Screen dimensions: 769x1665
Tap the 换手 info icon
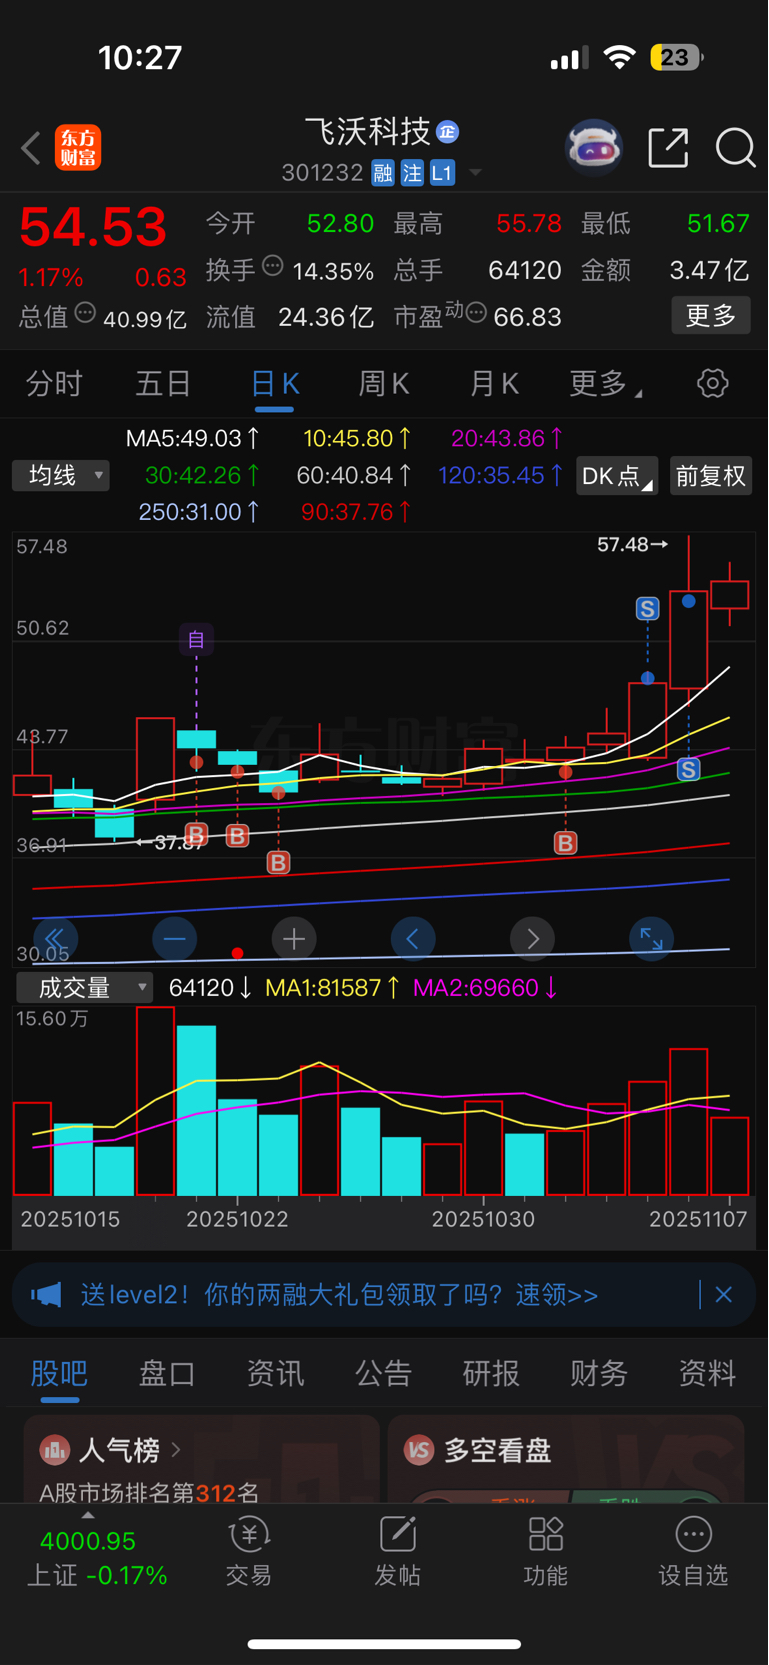(x=272, y=266)
